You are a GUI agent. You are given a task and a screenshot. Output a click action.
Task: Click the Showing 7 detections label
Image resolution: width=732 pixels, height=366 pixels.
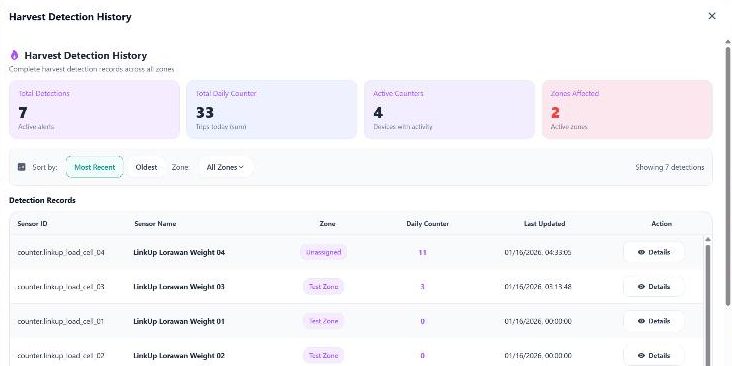pos(669,167)
